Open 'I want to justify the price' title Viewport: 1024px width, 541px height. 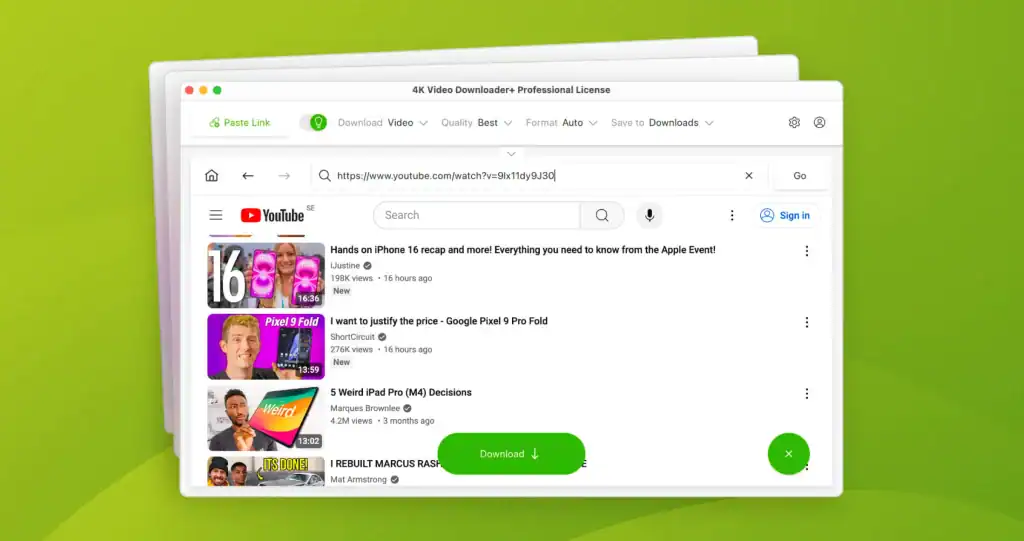click(x=439, y=321)
